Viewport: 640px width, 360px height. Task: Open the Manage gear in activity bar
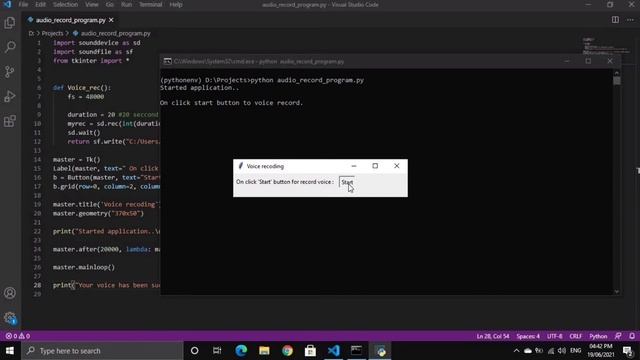click(10, 318)
